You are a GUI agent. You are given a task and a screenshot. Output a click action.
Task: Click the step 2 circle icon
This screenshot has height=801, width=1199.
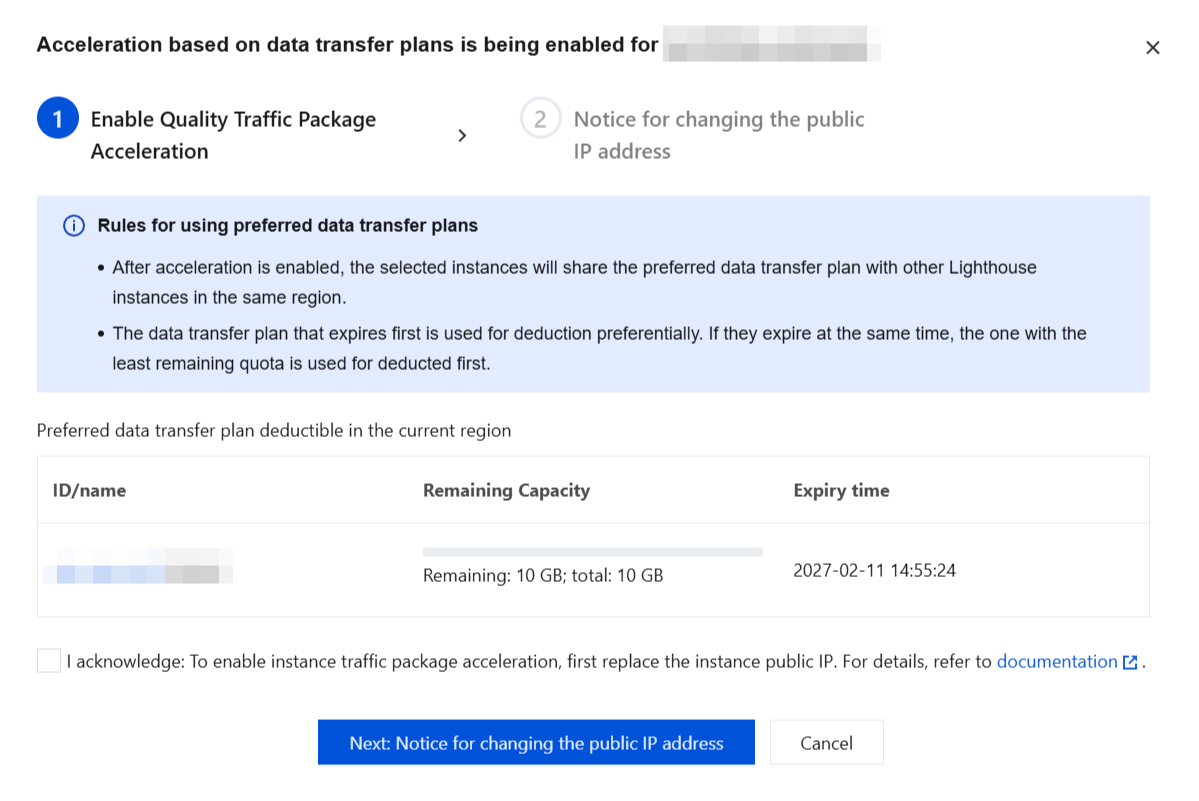tap(540, 118)
